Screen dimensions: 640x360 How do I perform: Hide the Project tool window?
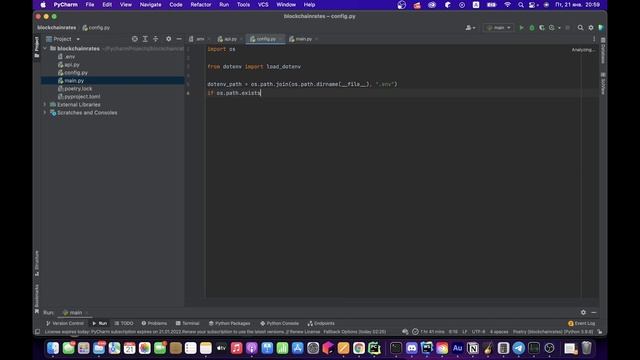[x=179, y=39]
